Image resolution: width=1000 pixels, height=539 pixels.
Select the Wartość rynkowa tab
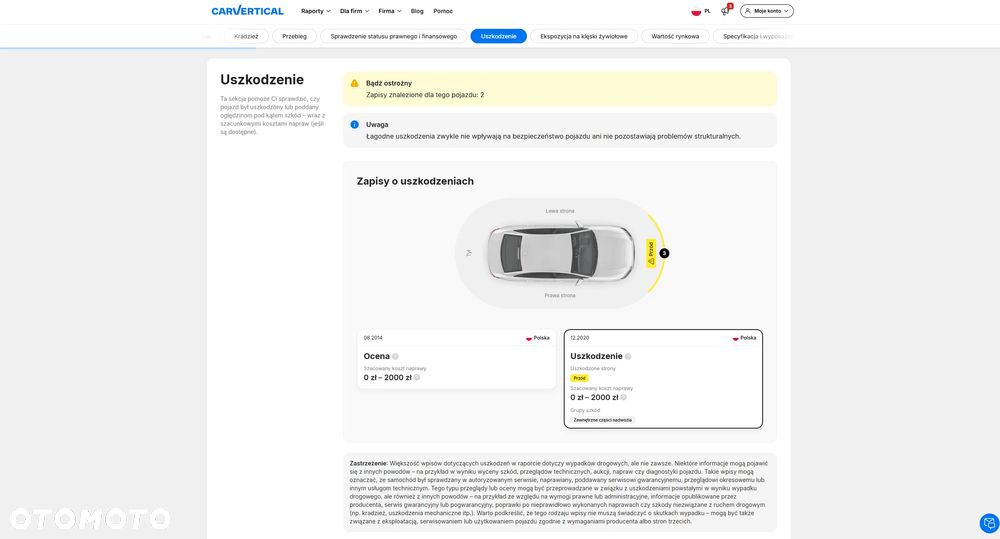675,36
